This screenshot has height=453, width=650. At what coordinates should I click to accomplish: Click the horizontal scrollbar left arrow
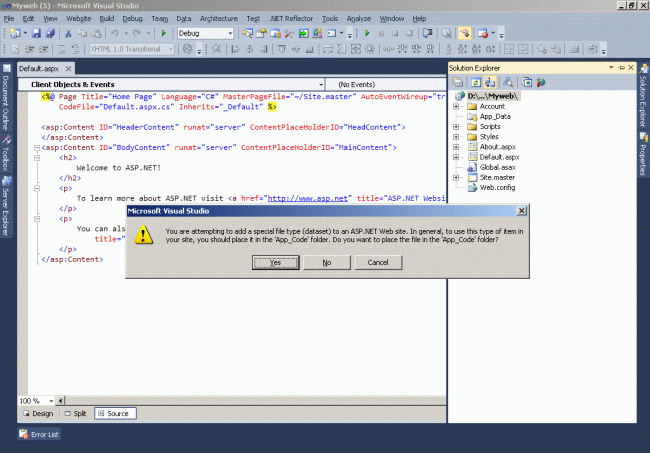click(61, 401)
